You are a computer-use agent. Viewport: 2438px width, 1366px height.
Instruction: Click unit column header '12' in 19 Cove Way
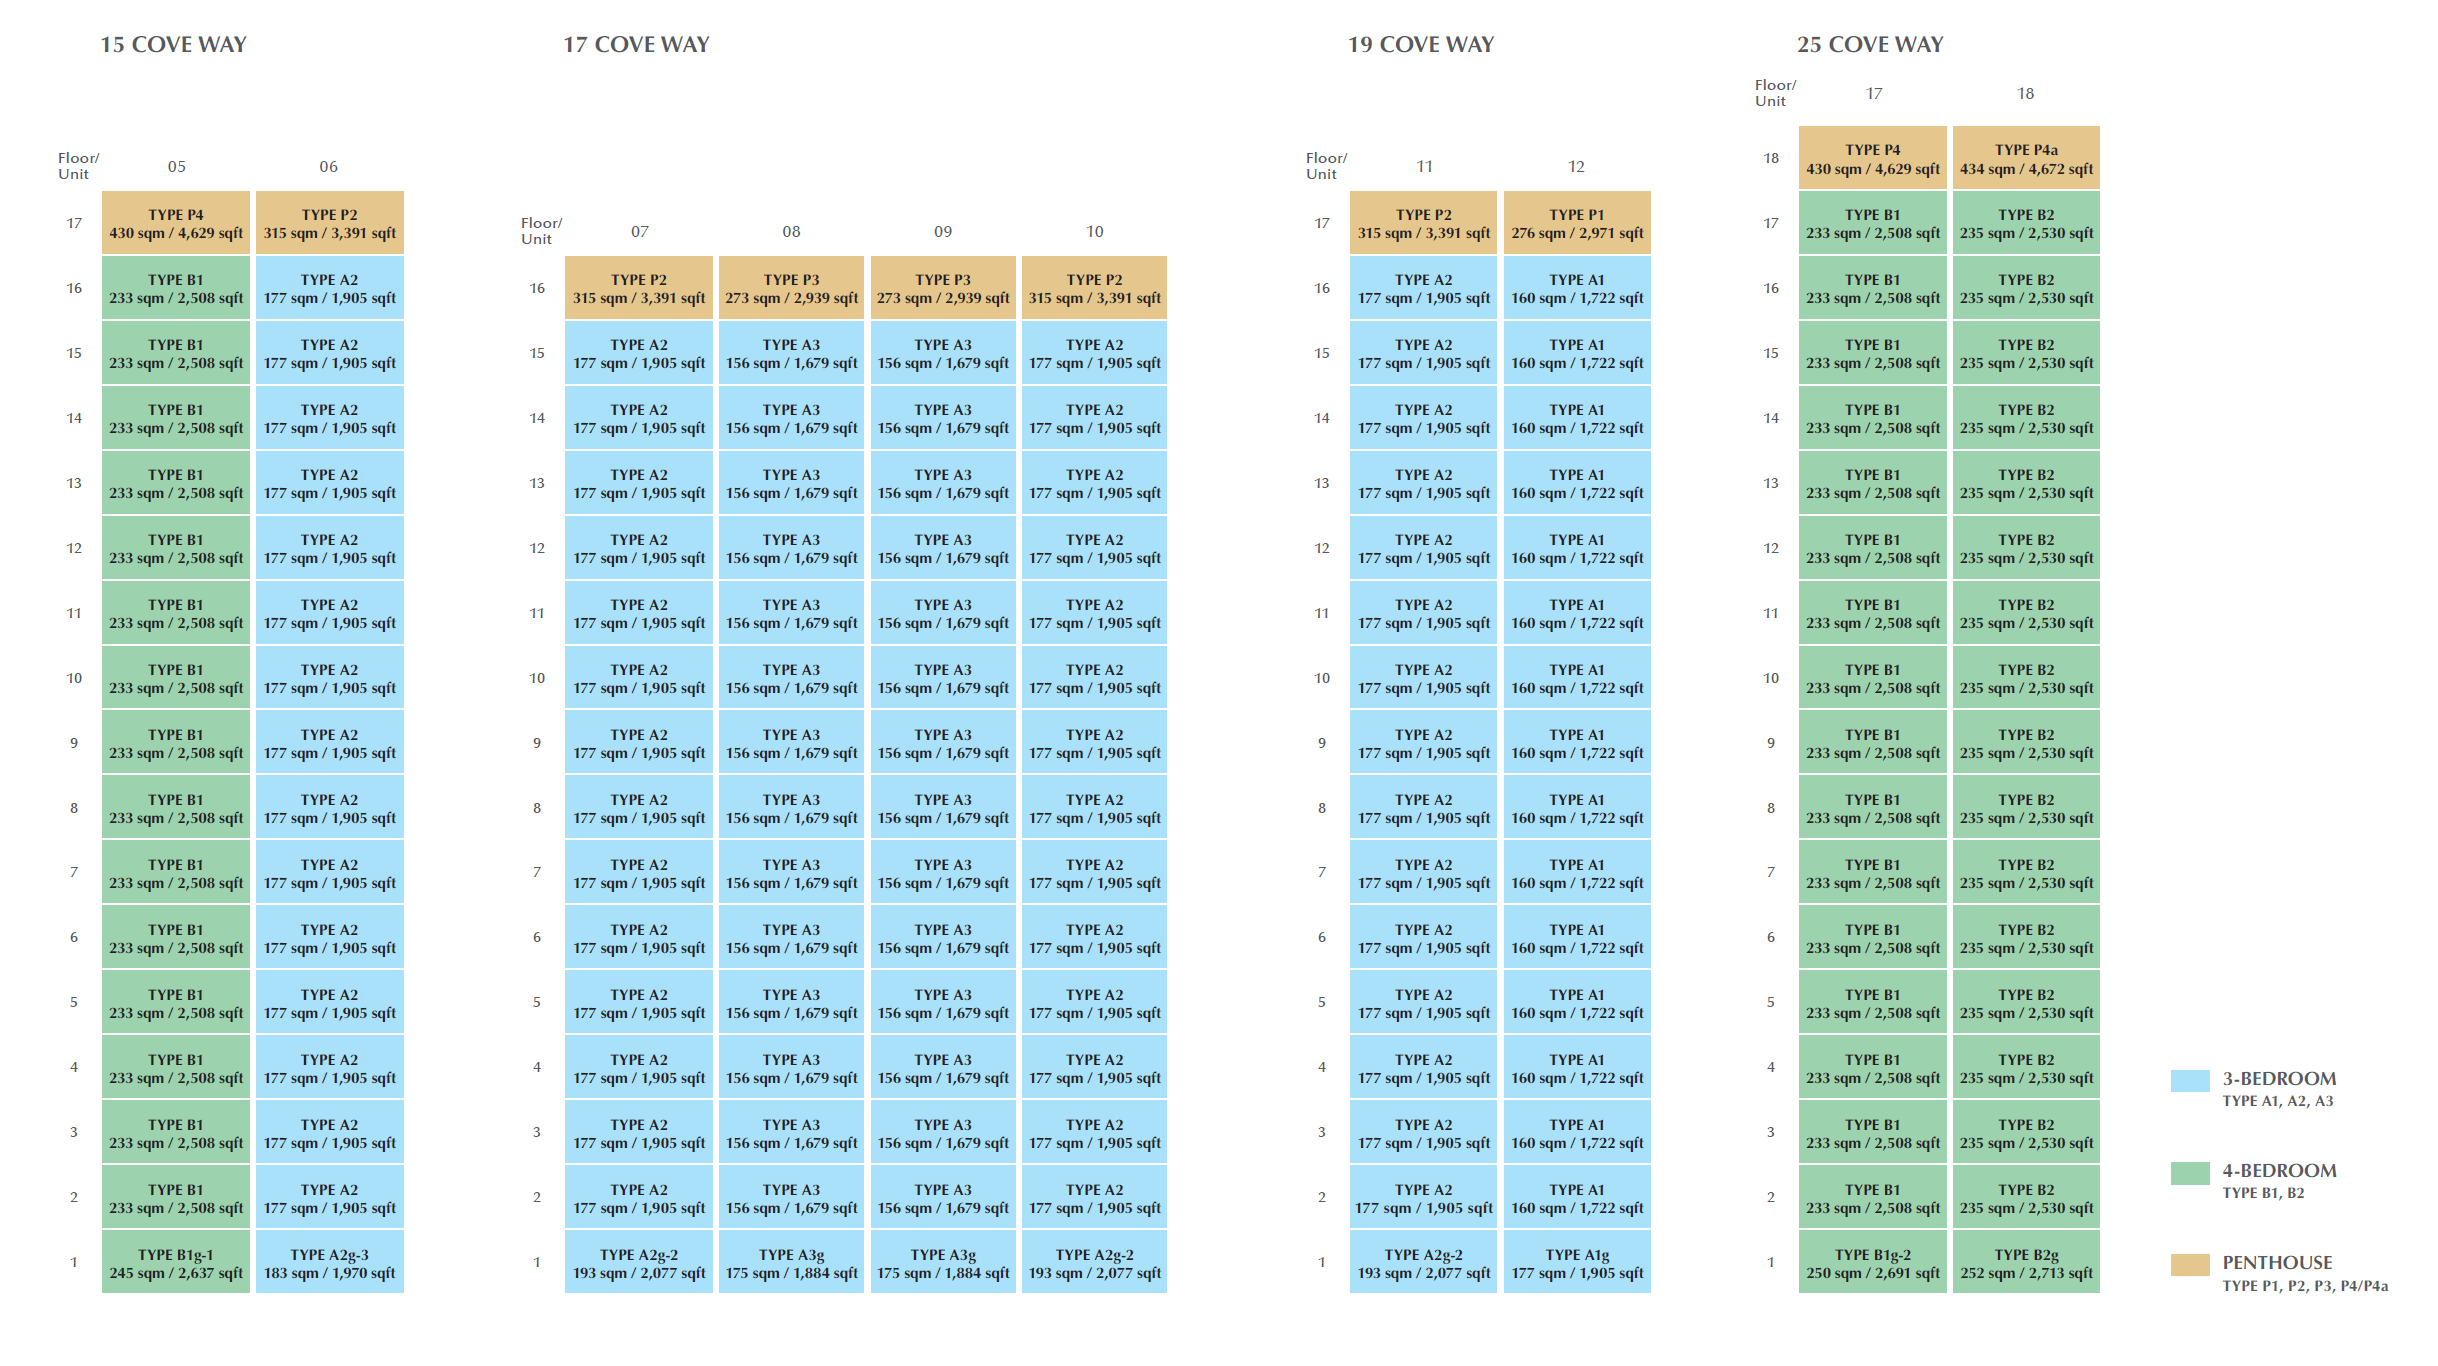[1576, 166]
